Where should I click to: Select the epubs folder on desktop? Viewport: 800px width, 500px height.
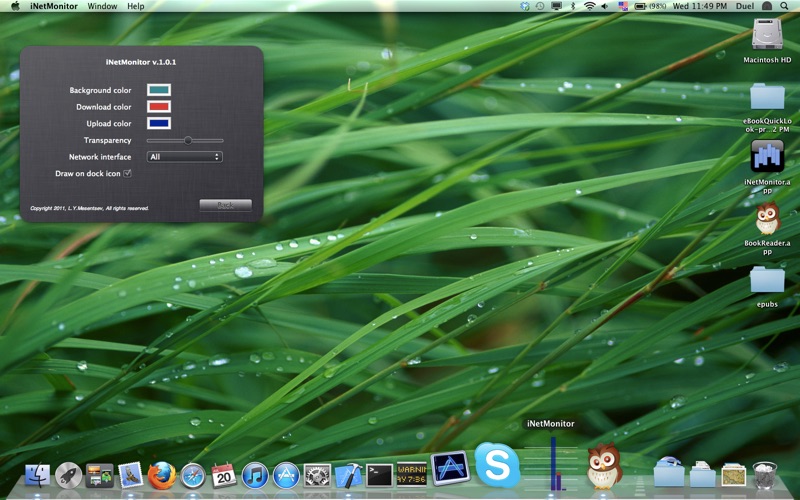pos(767,279)
